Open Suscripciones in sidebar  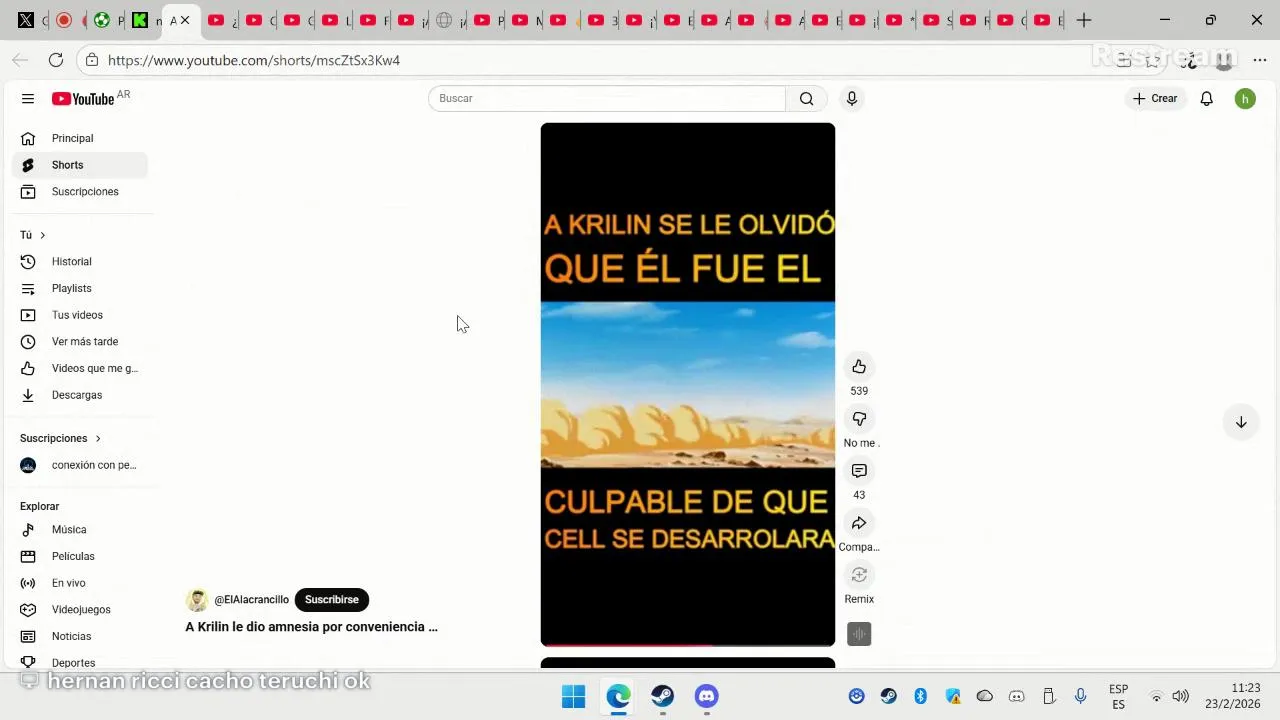click(x=80, y=192)
